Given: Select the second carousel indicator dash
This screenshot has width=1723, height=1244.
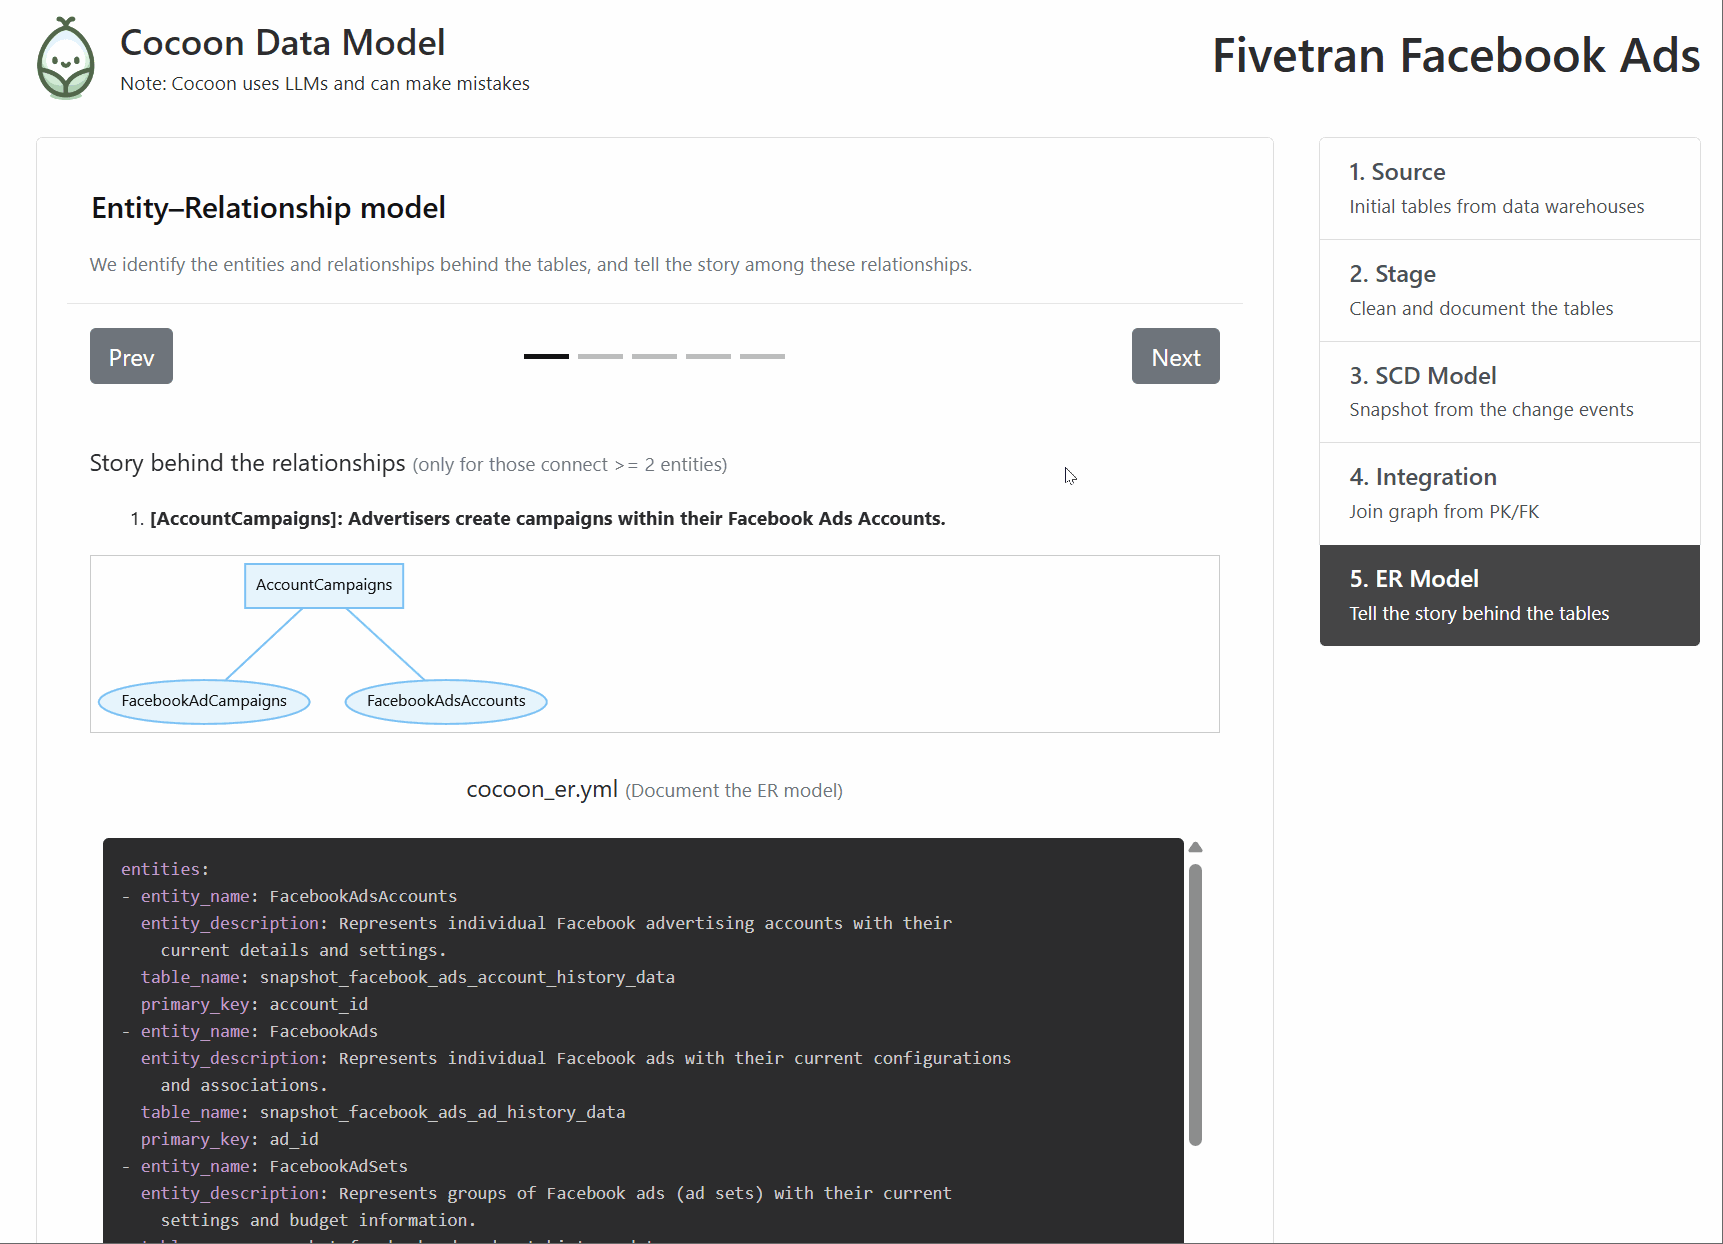Looking at the screenshot, I should (x=600, y=356).
